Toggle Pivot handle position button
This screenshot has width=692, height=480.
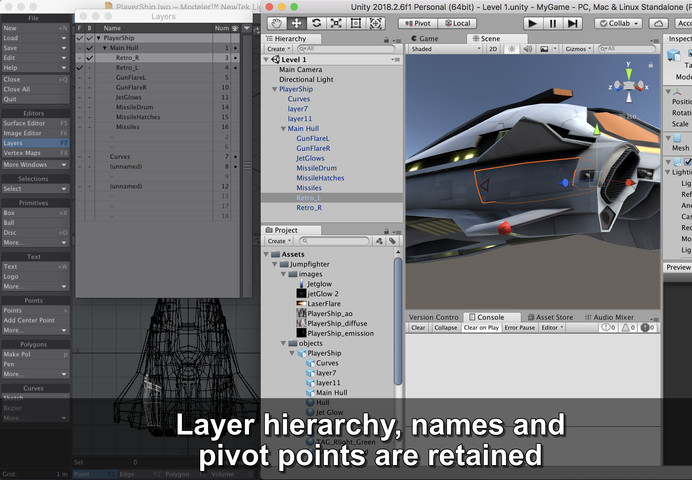(x=417, y=23)
